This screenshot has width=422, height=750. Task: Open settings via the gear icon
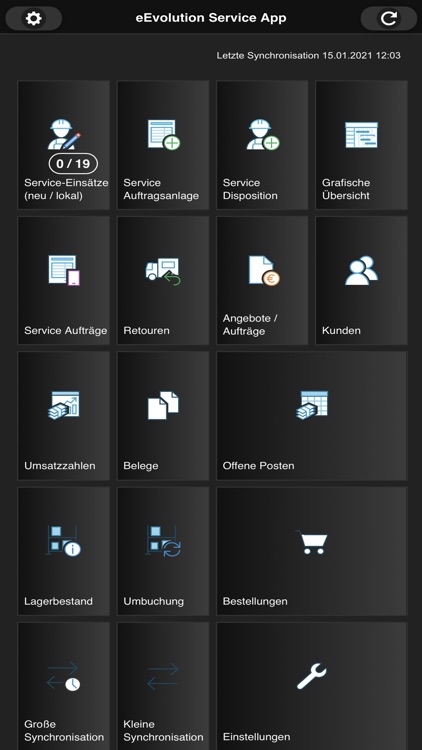tap(33, 19)
